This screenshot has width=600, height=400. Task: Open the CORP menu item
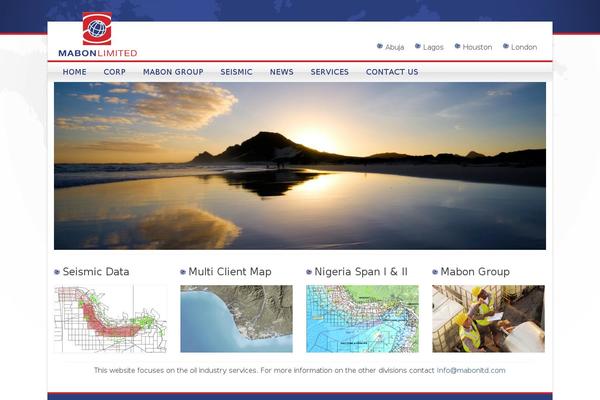point(114,72)
